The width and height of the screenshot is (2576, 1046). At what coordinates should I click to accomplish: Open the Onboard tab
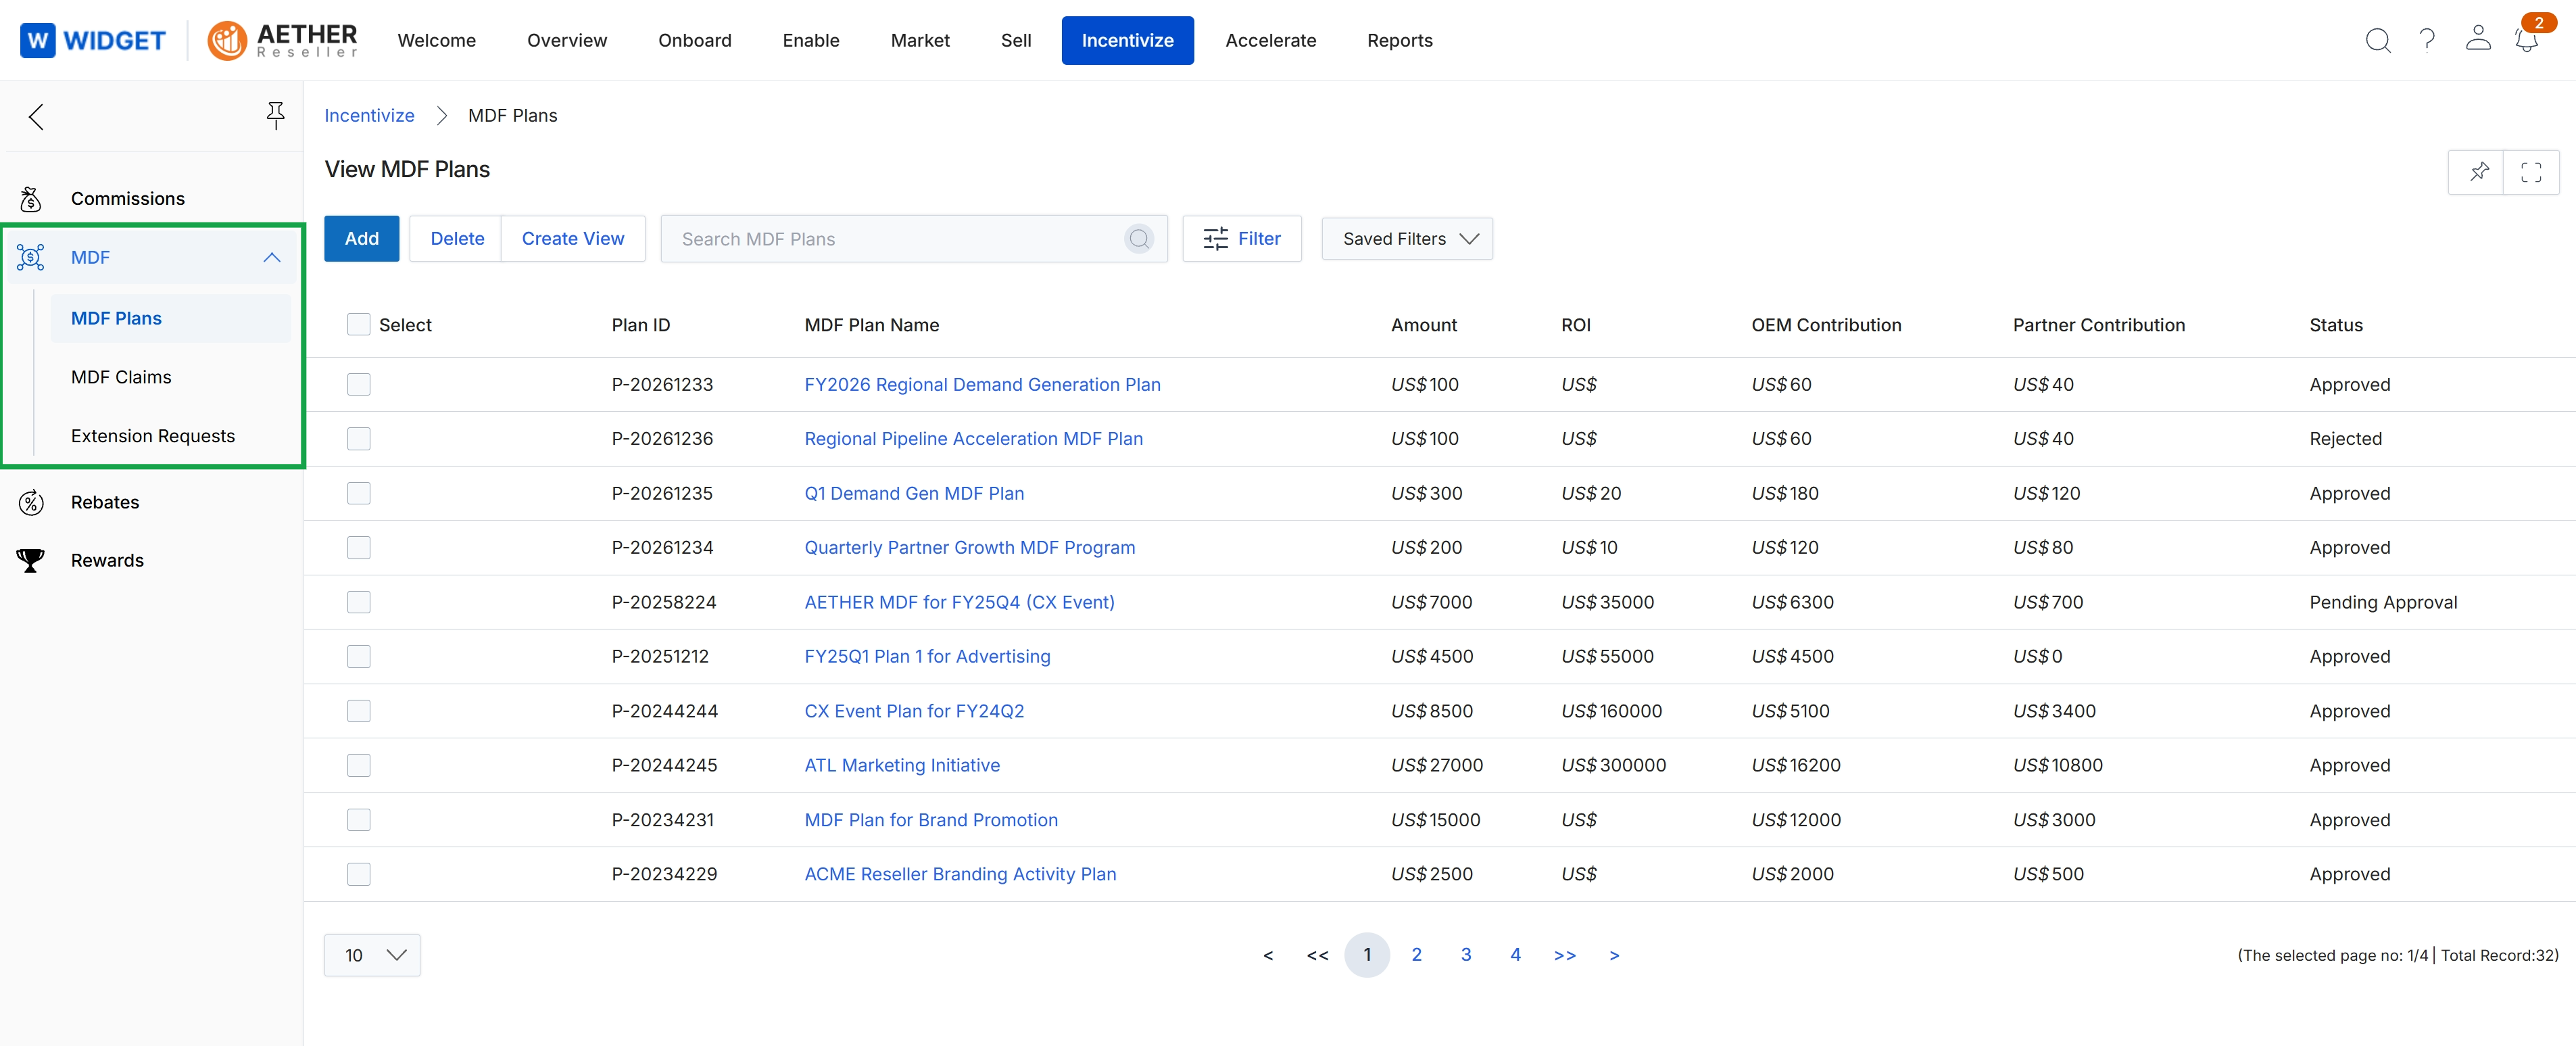coord(694,40)
